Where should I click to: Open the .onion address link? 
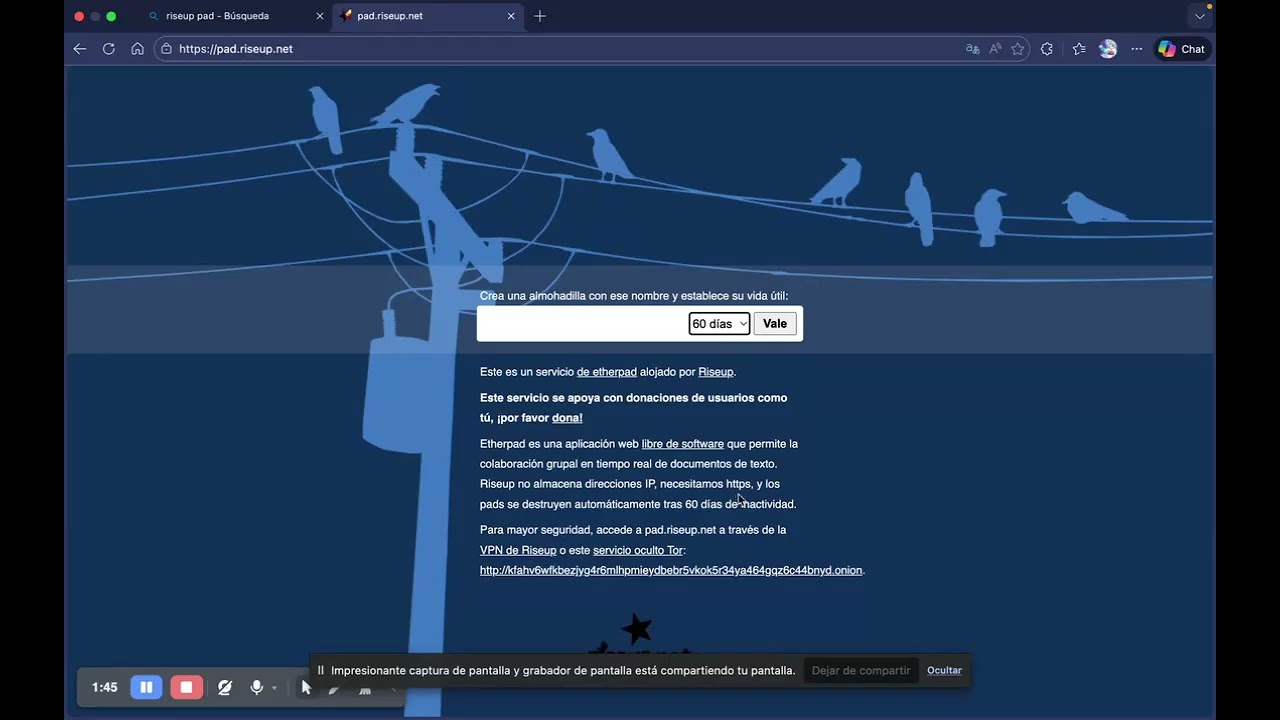tap(671, 571)
